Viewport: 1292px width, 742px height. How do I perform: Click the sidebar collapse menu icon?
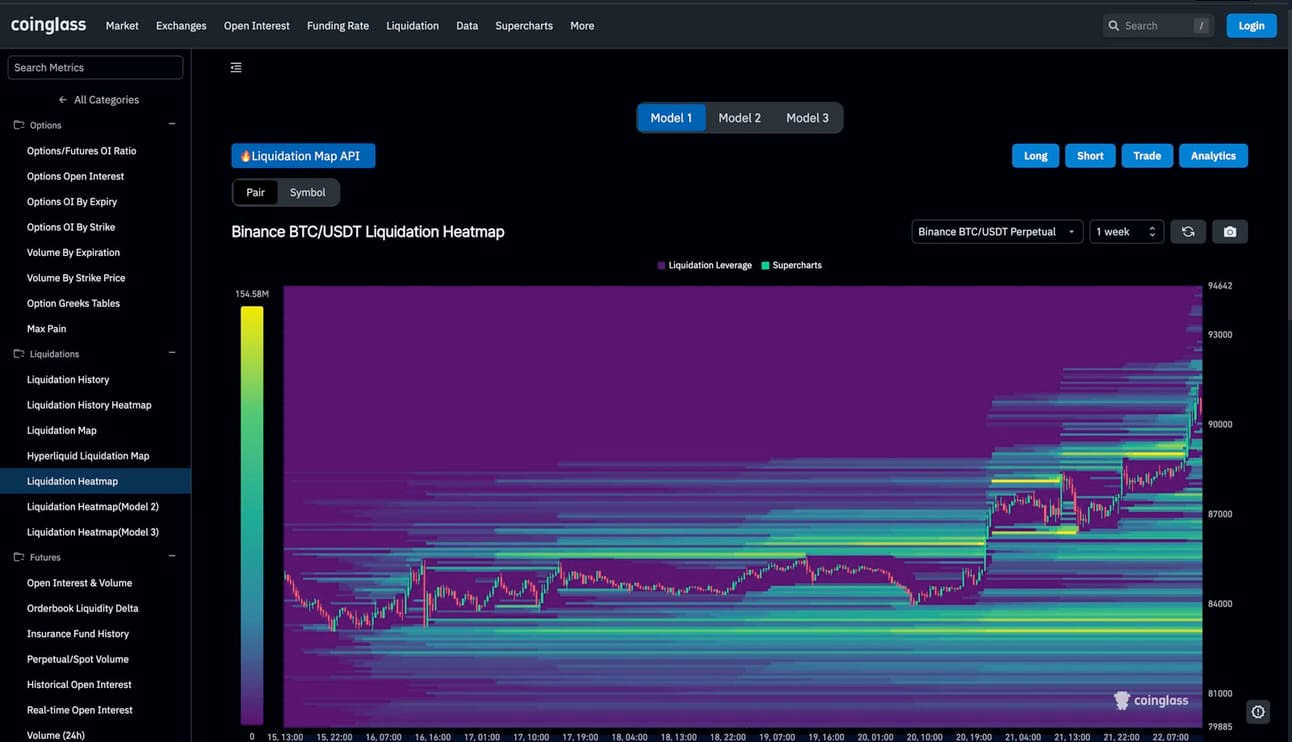tap(236, 68)
